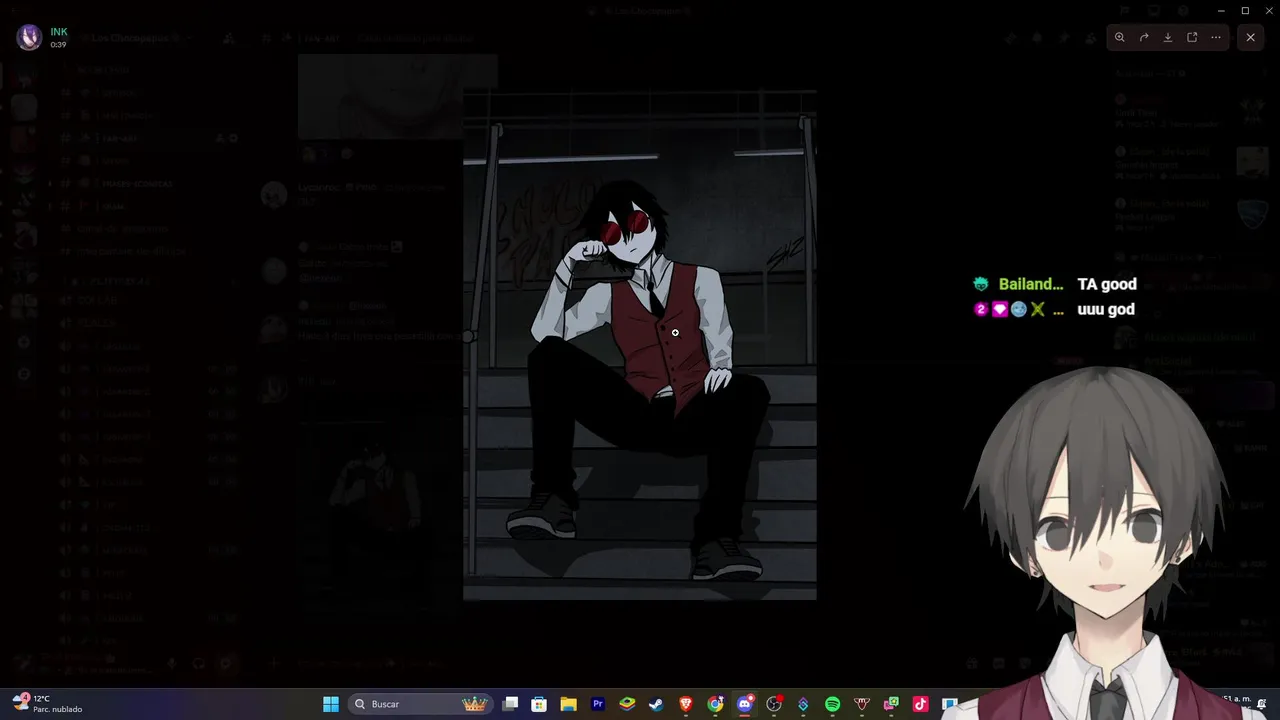
Task: Open Spotify from taskbar
Action: point(832,704)
